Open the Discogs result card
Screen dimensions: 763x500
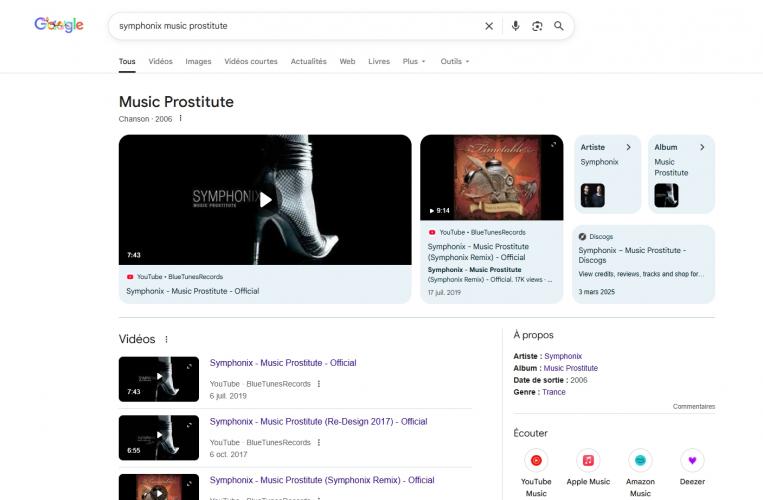[x=644, y=264]
